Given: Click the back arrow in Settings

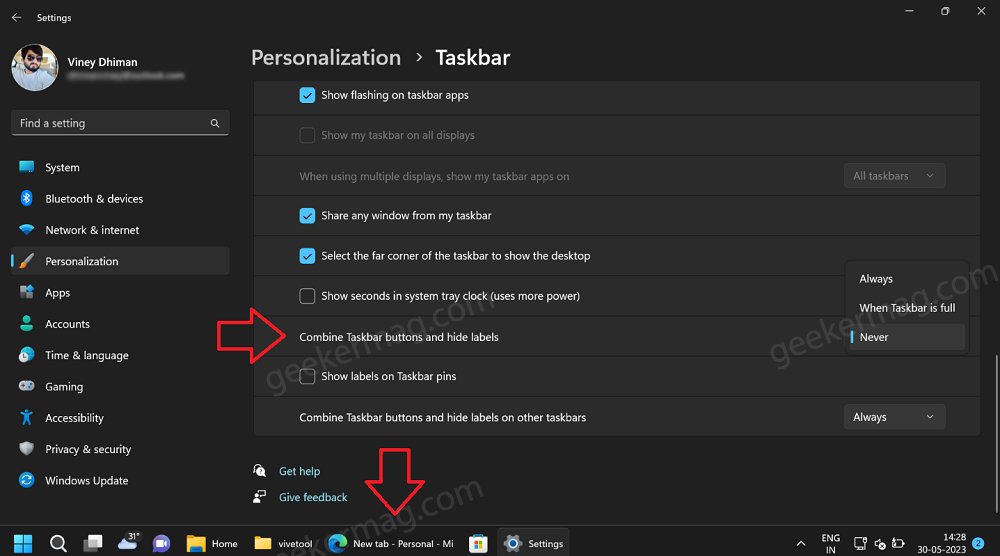Looking at the screenshot, I should tap(17, 18).
